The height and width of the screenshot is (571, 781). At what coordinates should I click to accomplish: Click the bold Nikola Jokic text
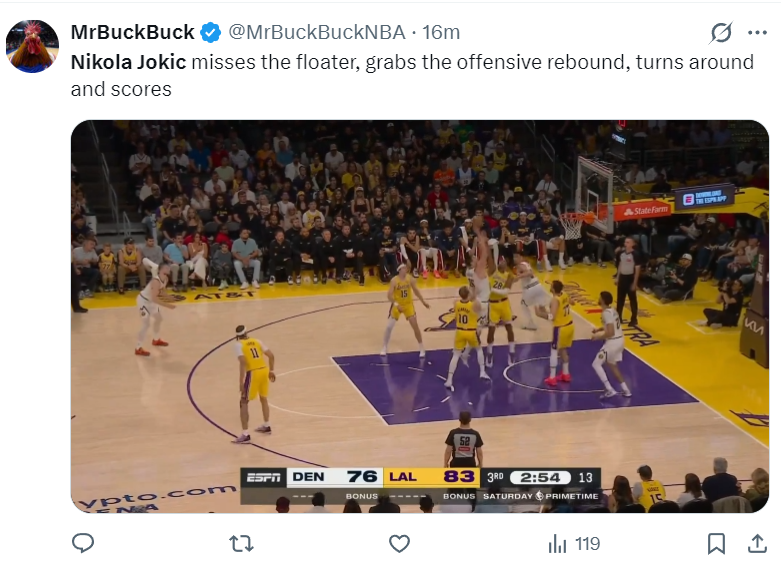coord(128,62)
